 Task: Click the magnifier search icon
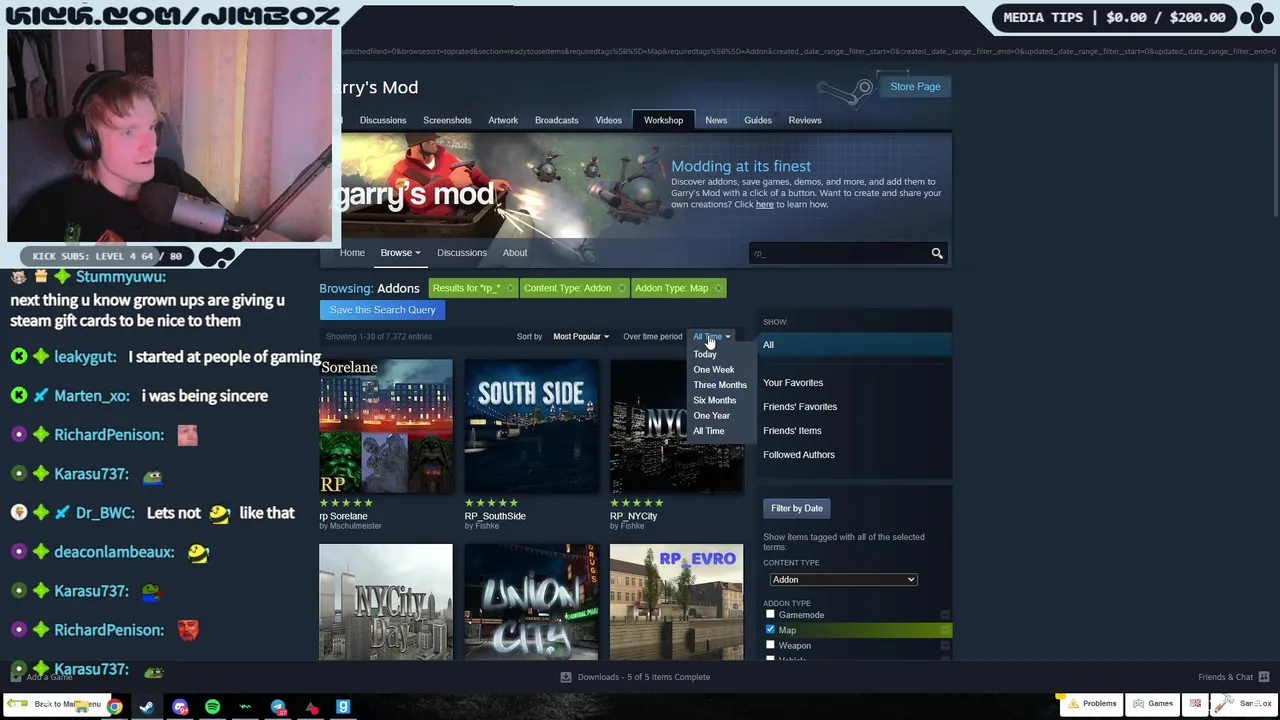(x=937, y=253)
